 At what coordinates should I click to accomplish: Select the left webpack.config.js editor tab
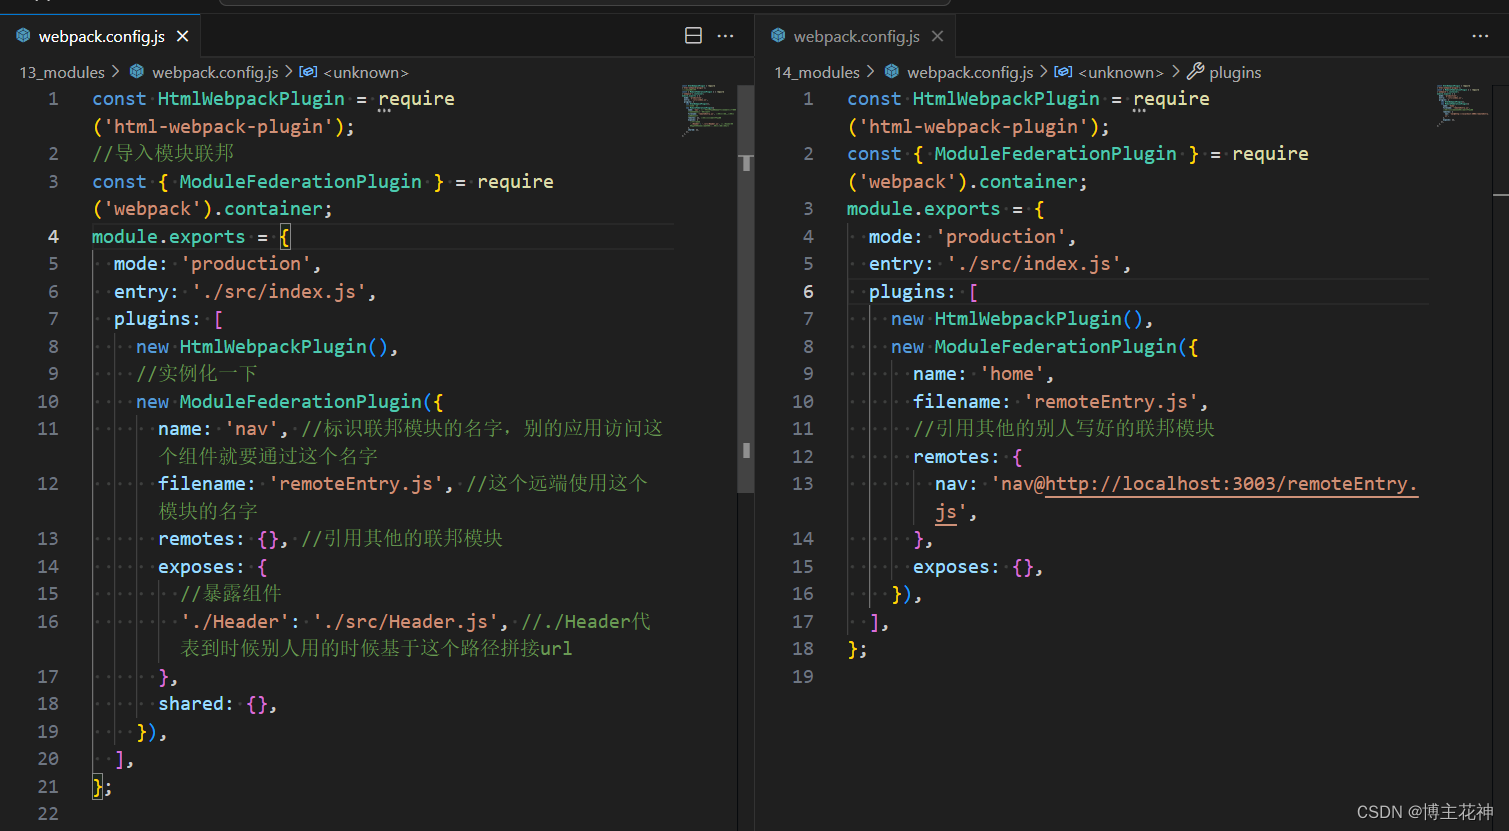[100, 36]
